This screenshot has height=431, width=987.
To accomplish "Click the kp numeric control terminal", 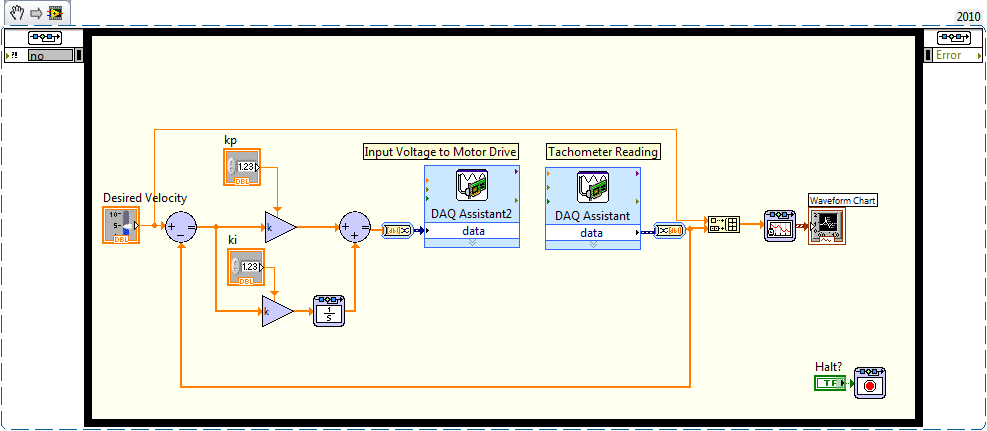I will click(x=243, y=166).
